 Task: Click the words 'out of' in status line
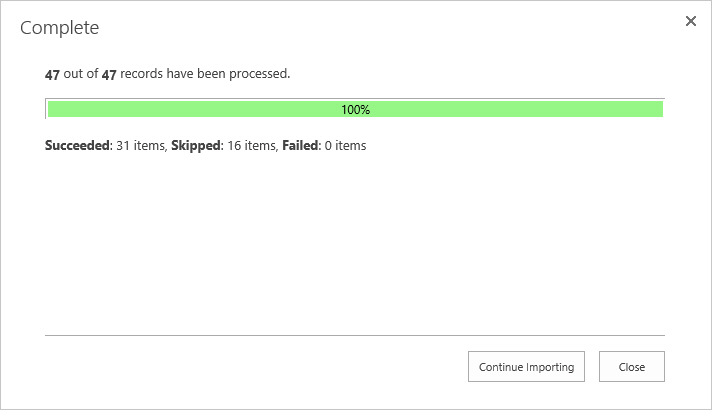[x=81, y=74]
